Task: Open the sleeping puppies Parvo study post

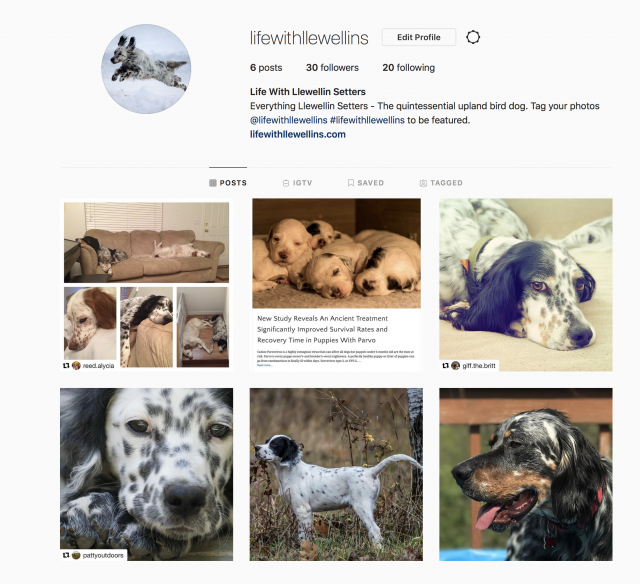Action: click(x=336, y=285)
